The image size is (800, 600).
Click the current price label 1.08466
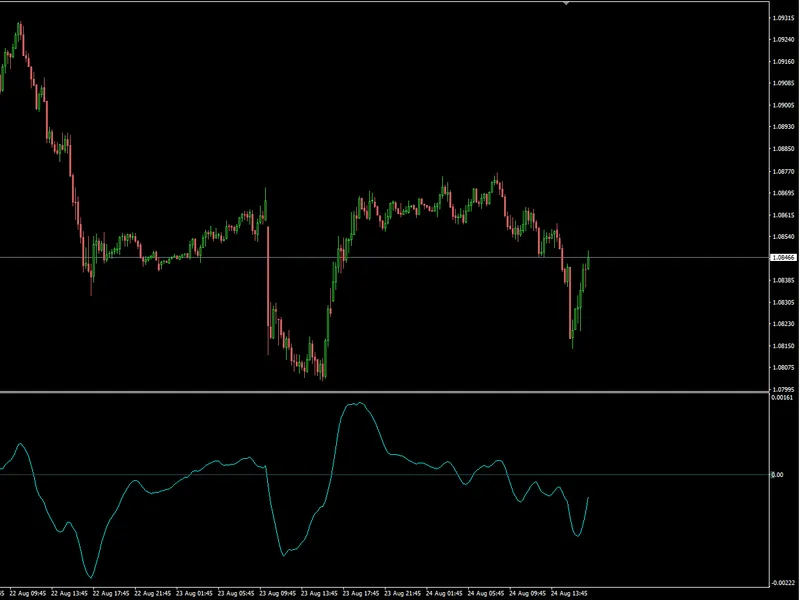(783, 258)
